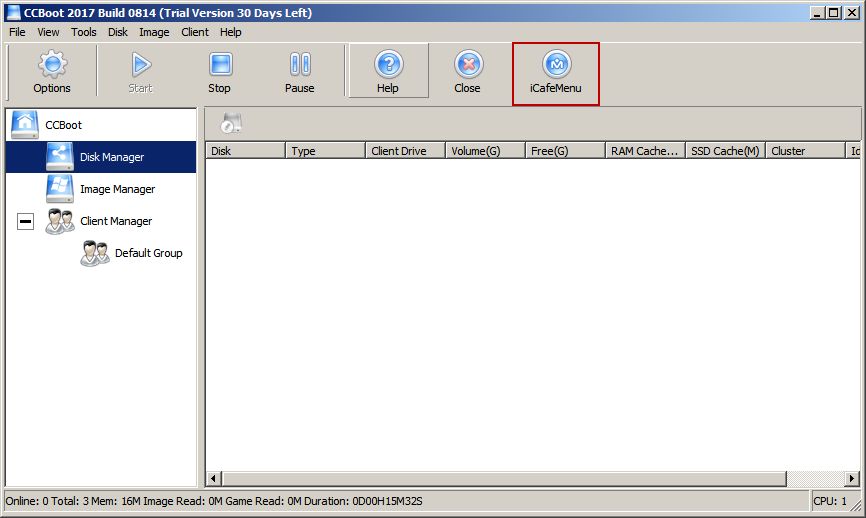866x518 pixels.
Task: Sort by SSD Cache(M) column header
Action: point(725,151)
